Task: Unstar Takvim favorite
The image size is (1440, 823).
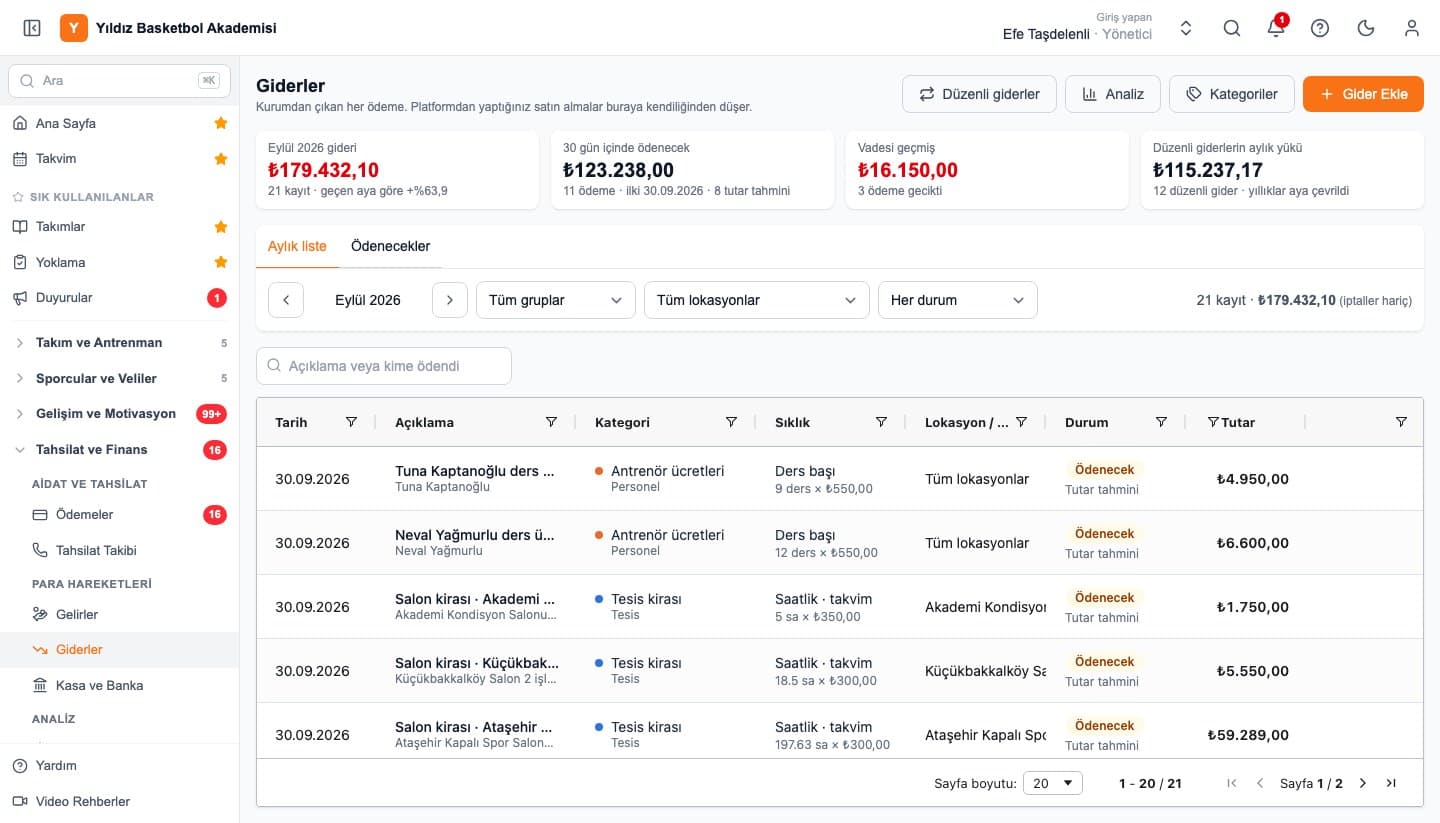Action: (x=221, y=159)
